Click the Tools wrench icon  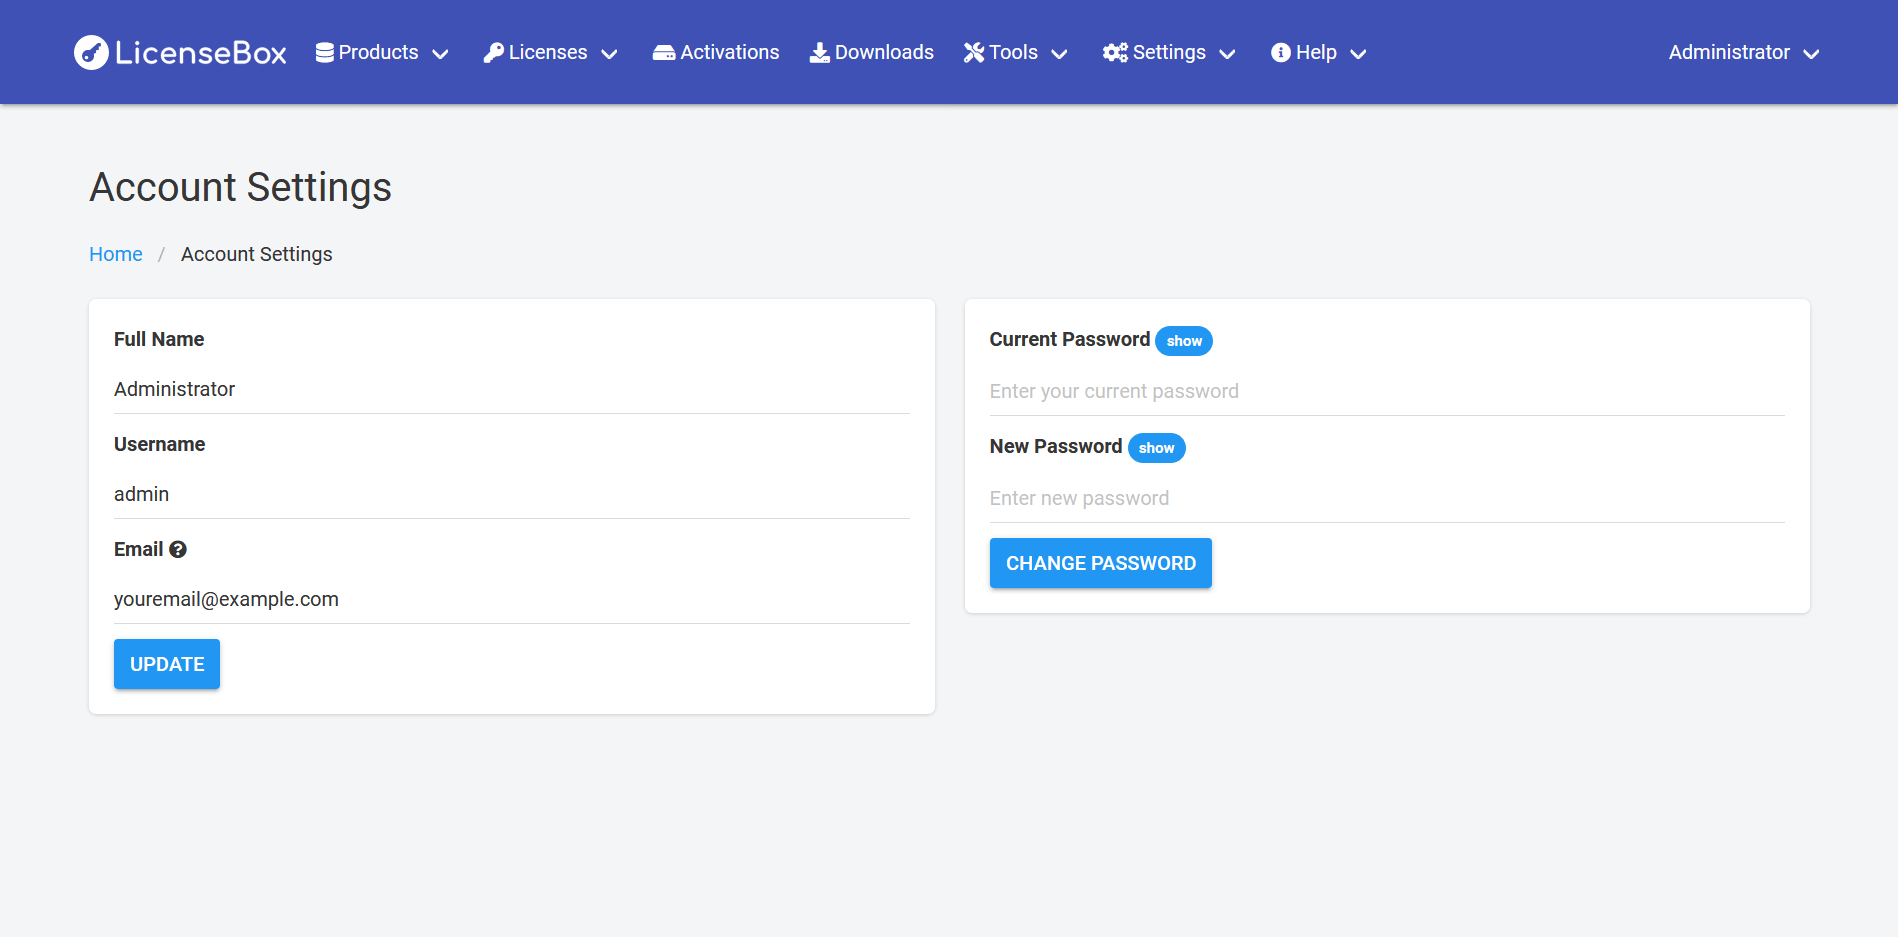[974, 53]
